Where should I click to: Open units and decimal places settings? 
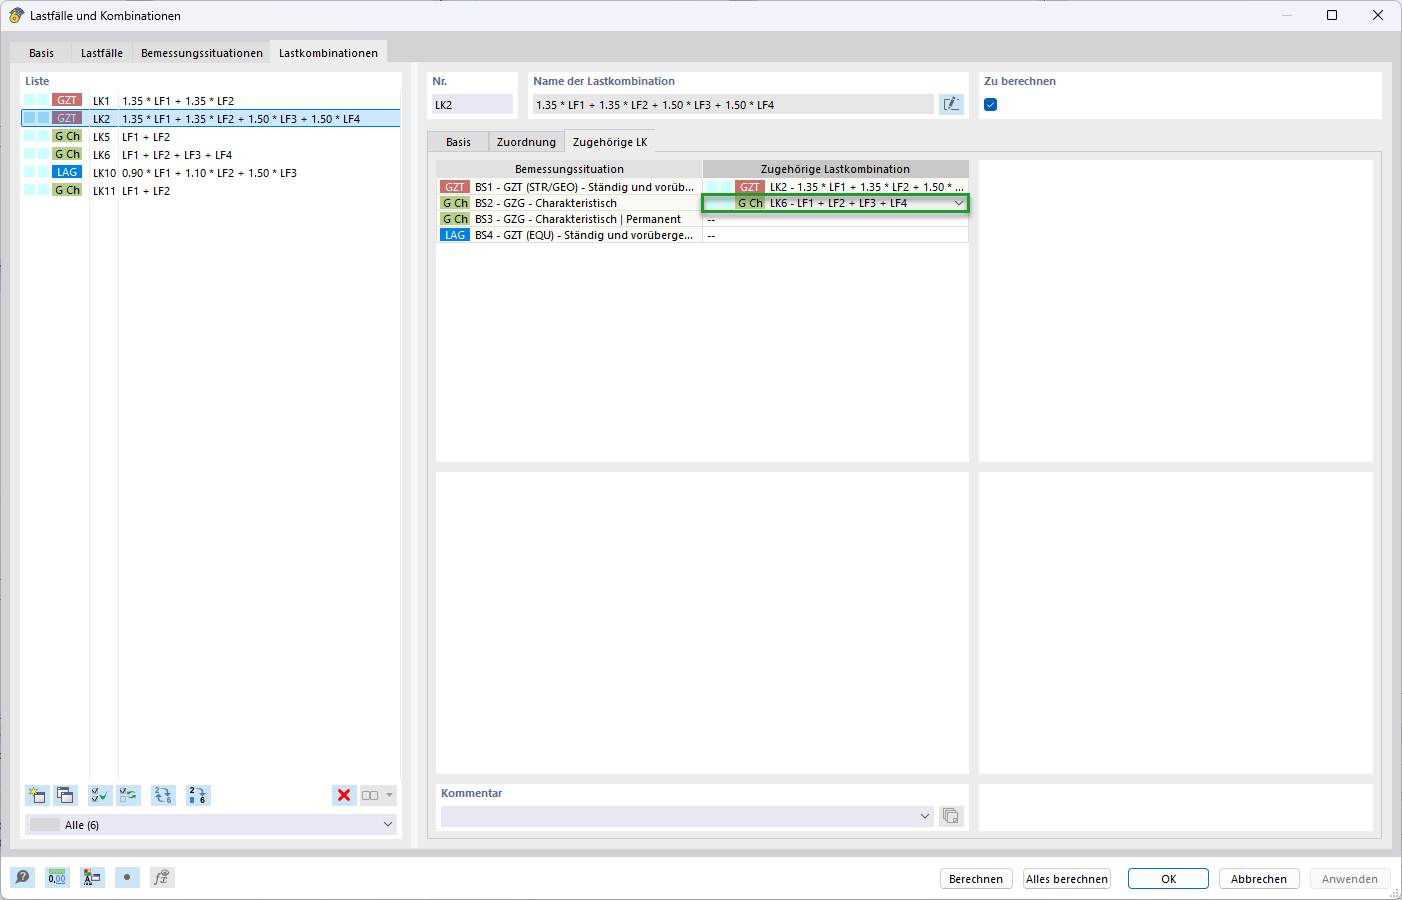[57, 877]
